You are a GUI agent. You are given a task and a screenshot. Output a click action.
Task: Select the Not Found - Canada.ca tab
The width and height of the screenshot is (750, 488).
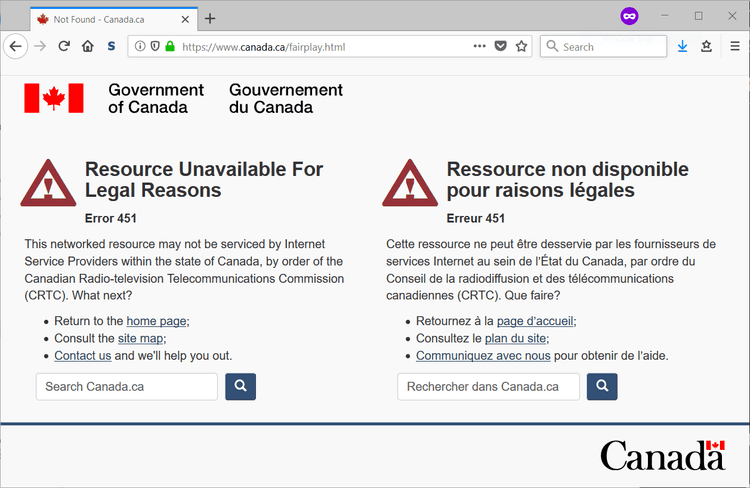click(114, 20)
